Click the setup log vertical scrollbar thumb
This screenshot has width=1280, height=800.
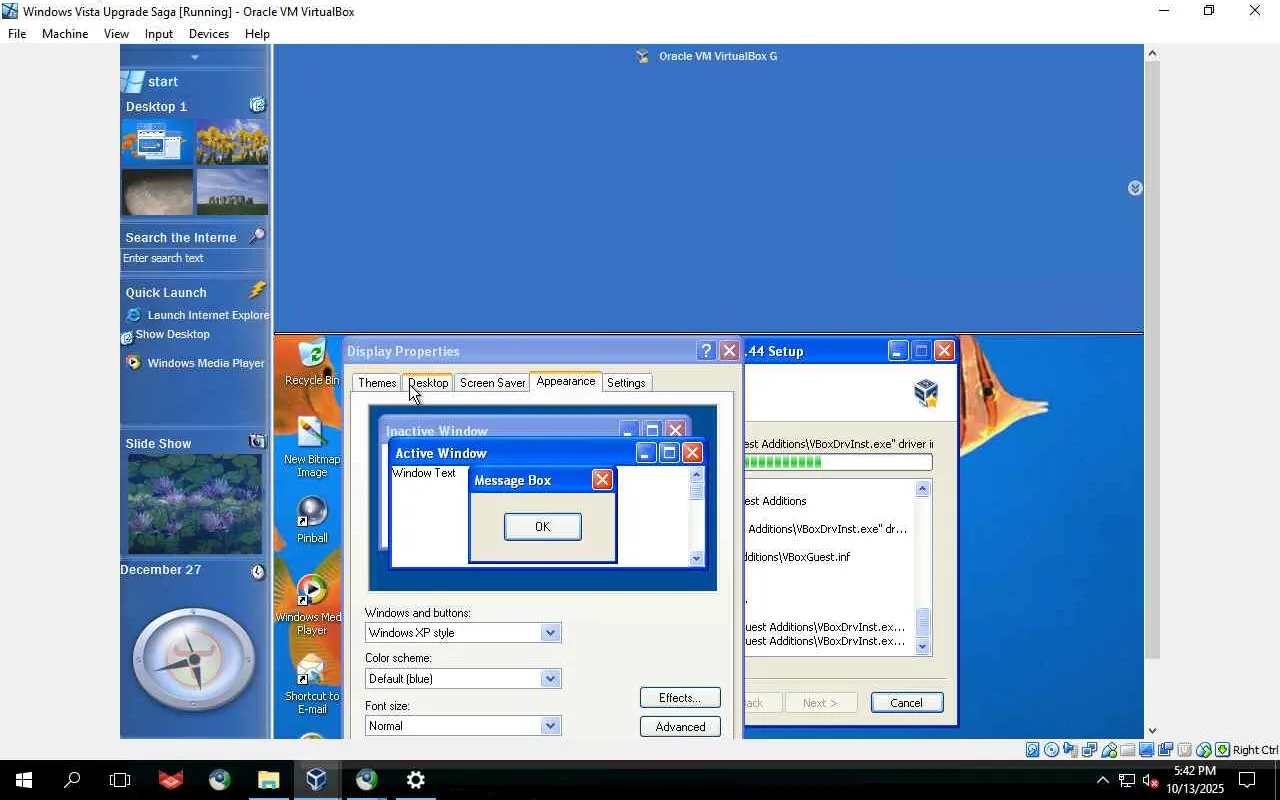pyautogui.click(x=923, y=622)
